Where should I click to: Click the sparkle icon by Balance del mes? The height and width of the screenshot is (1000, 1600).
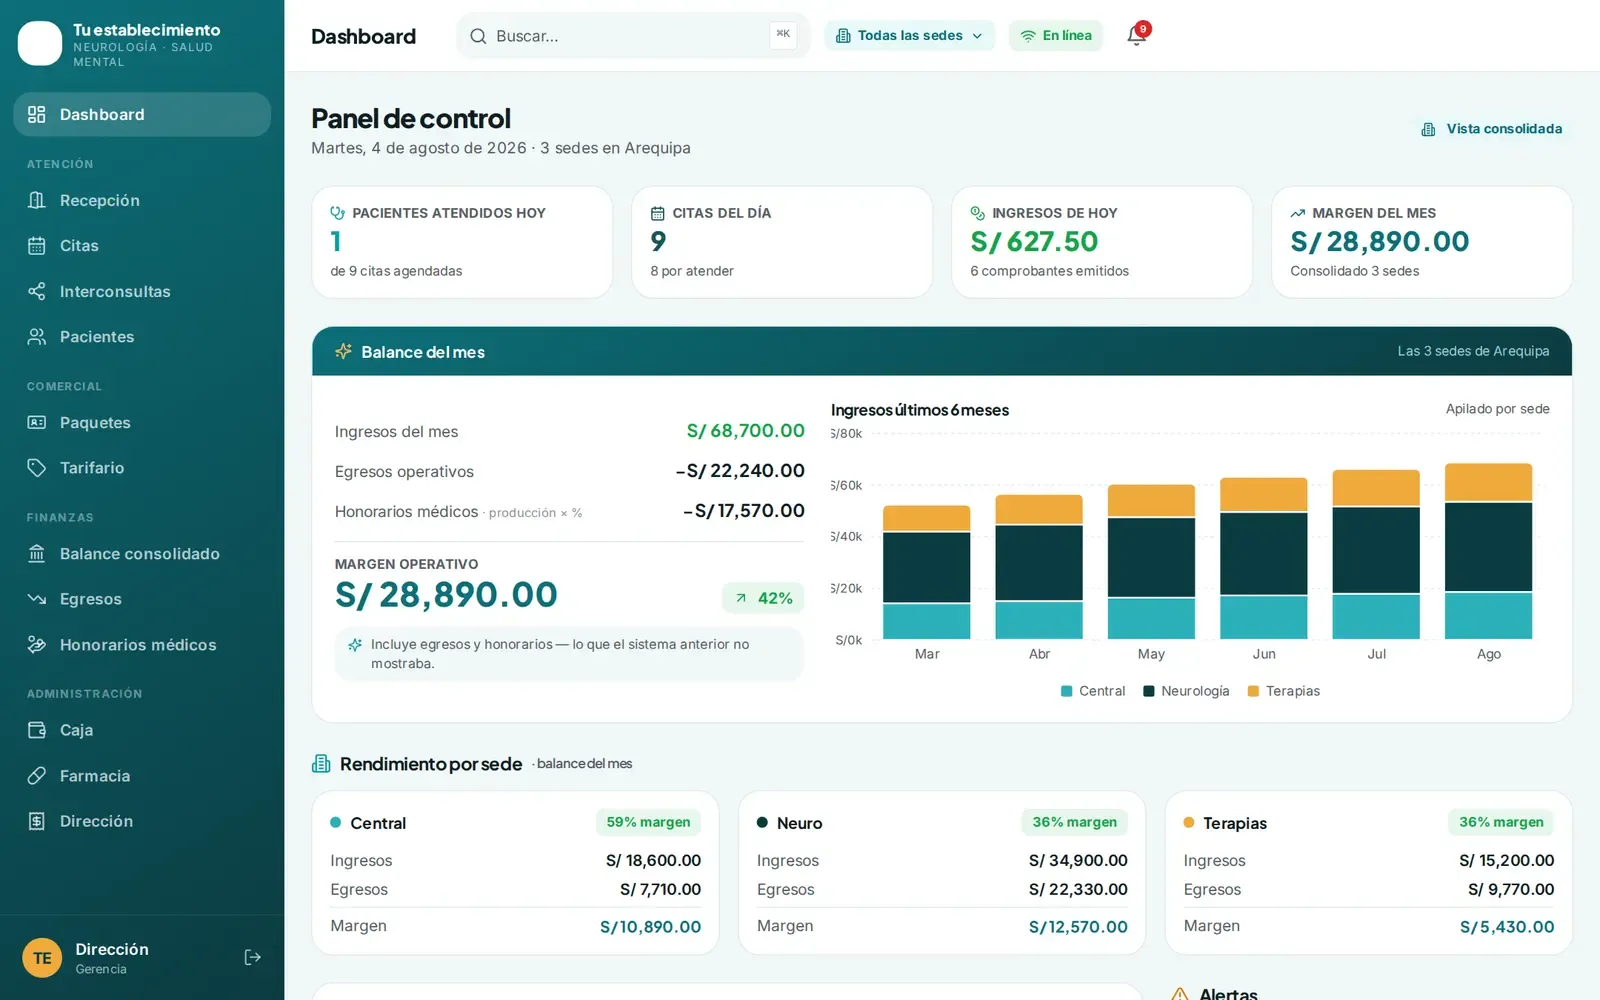(343, 352)
